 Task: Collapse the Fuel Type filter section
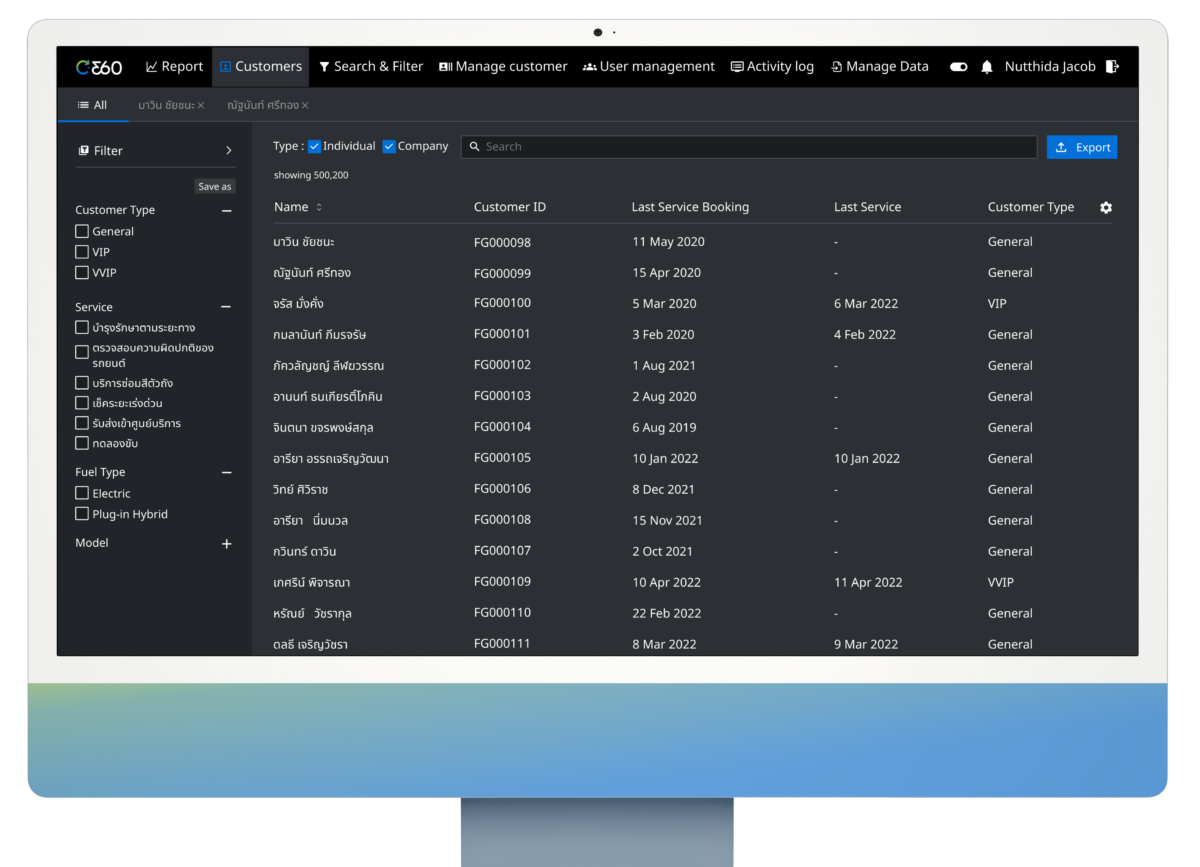click(x=226, y=473)
